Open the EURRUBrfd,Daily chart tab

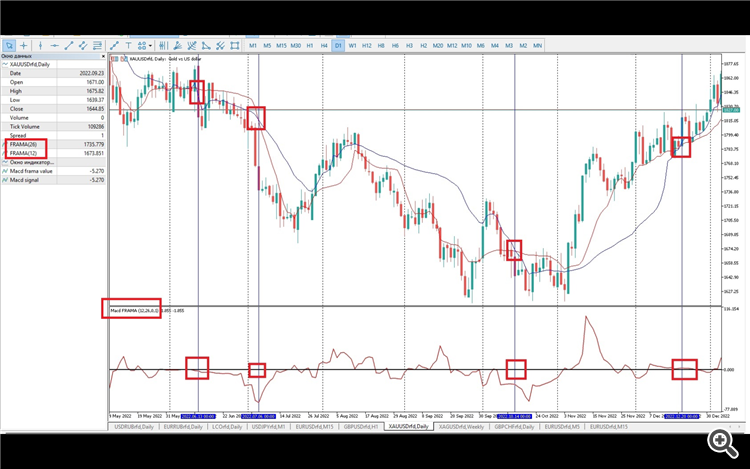point(183,426)
